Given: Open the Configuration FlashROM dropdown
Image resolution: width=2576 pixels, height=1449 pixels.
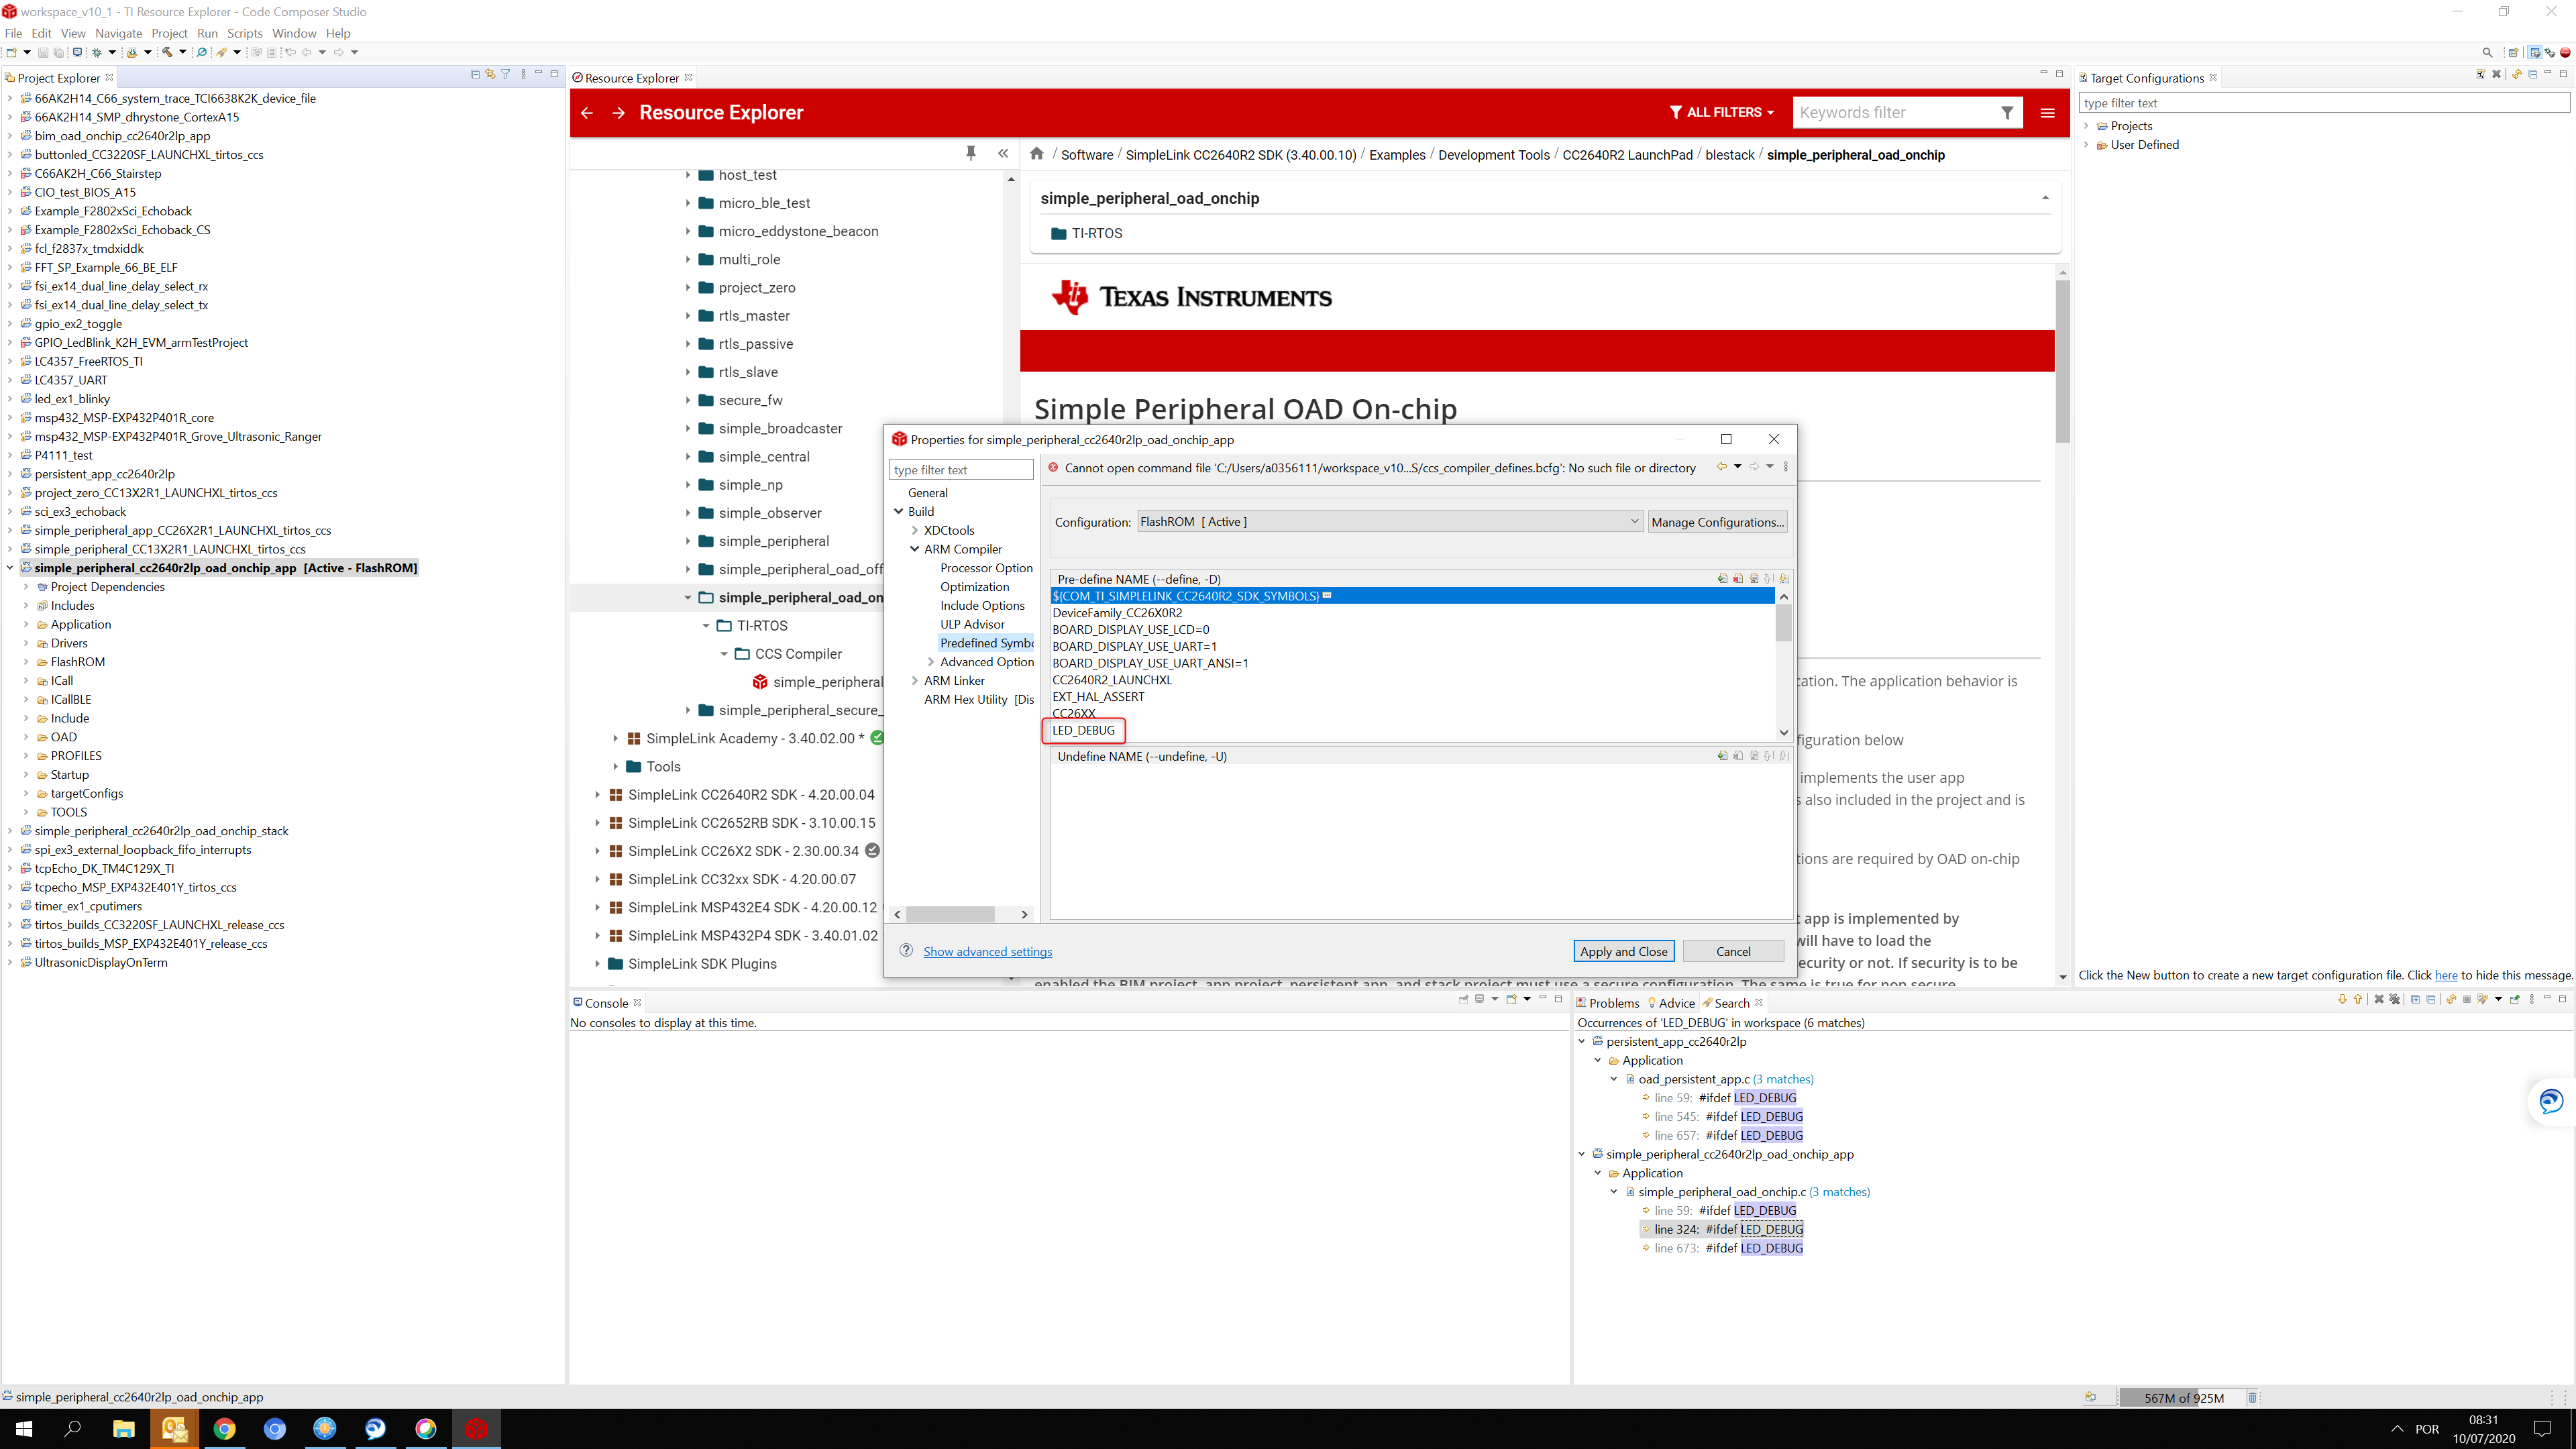Looking at the screenshot, I should 1390,522.
